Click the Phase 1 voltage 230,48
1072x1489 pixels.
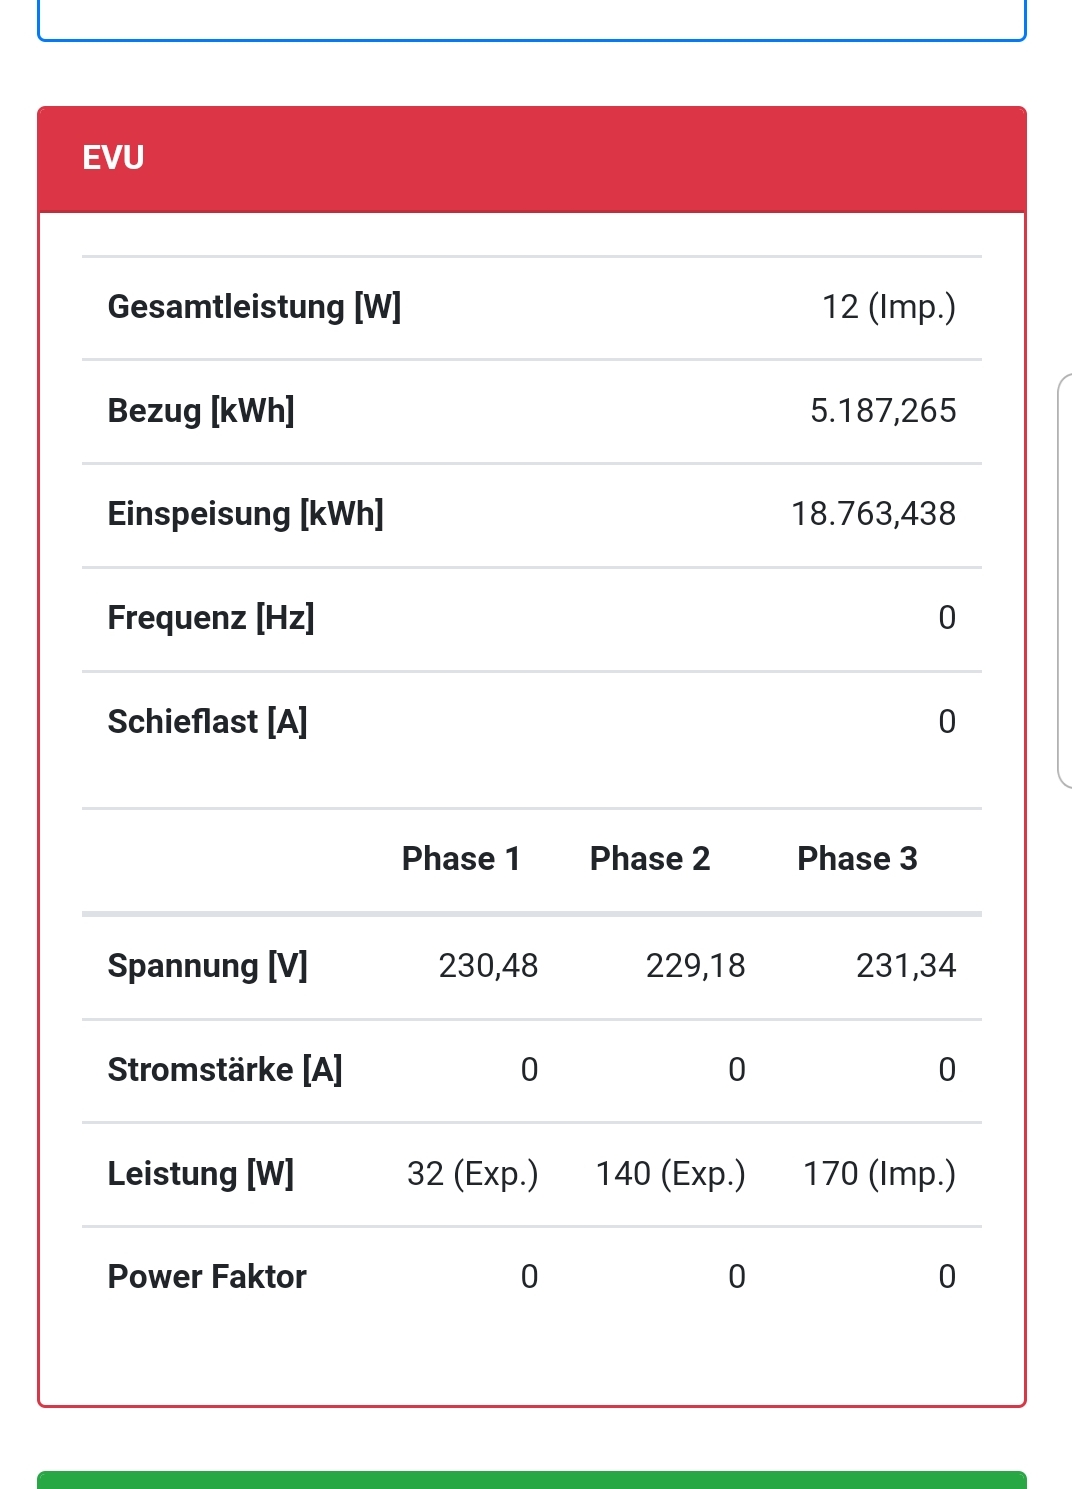pos(488,966)
